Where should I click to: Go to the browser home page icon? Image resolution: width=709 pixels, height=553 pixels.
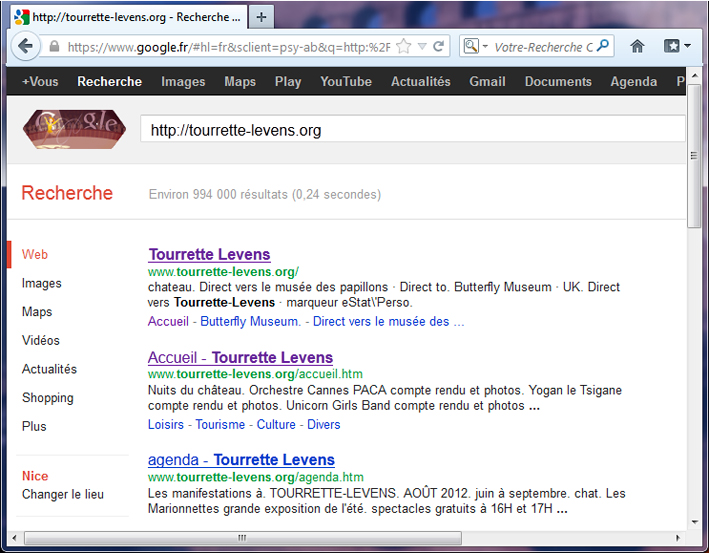(637, 46)
